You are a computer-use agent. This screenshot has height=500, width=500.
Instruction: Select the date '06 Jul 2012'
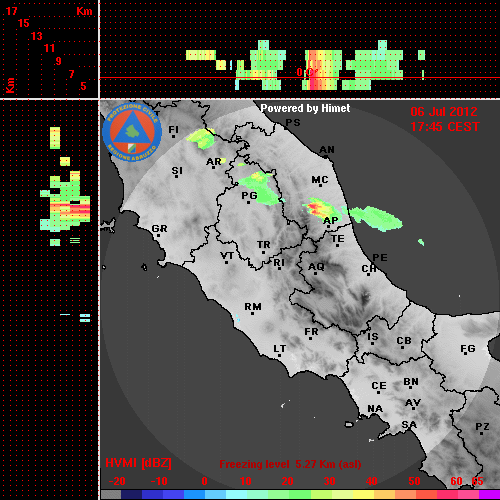pos(444,112)
